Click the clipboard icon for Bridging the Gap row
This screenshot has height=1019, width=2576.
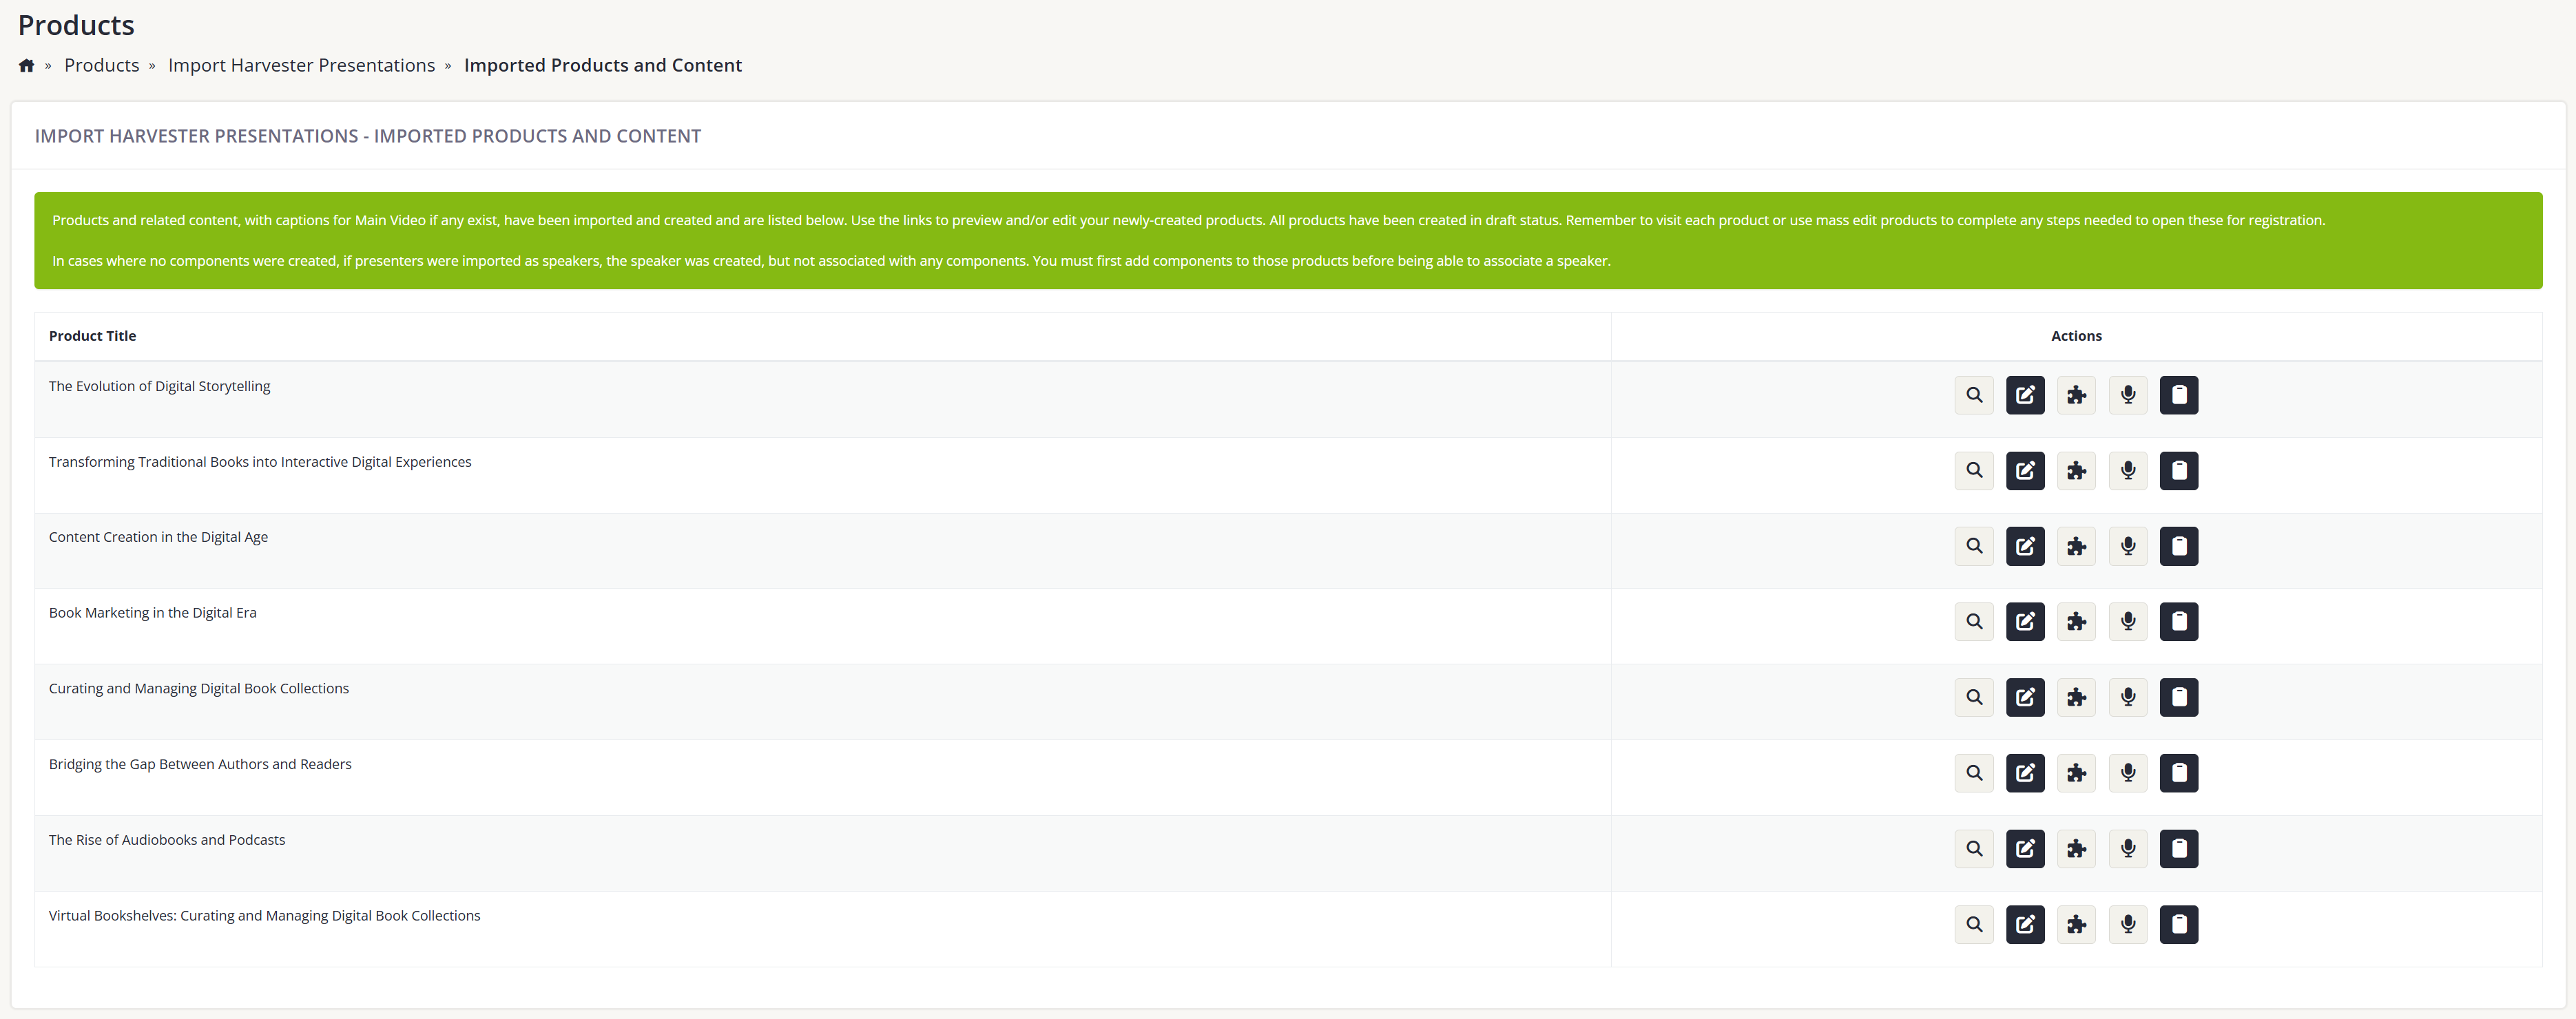point(2178,773)
